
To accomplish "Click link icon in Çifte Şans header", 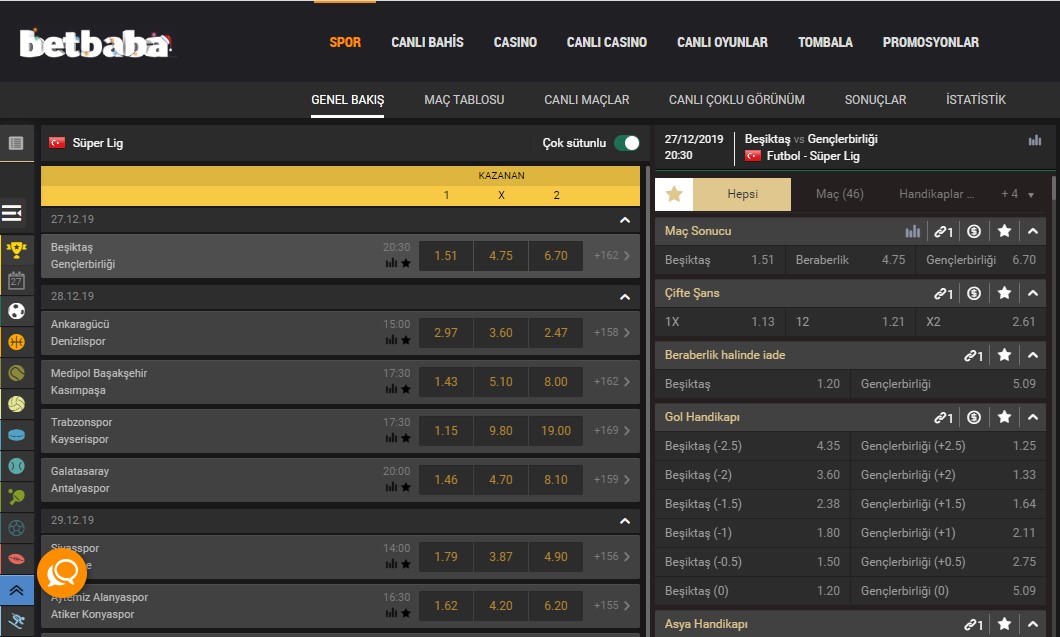I will (x=943, y=293).
